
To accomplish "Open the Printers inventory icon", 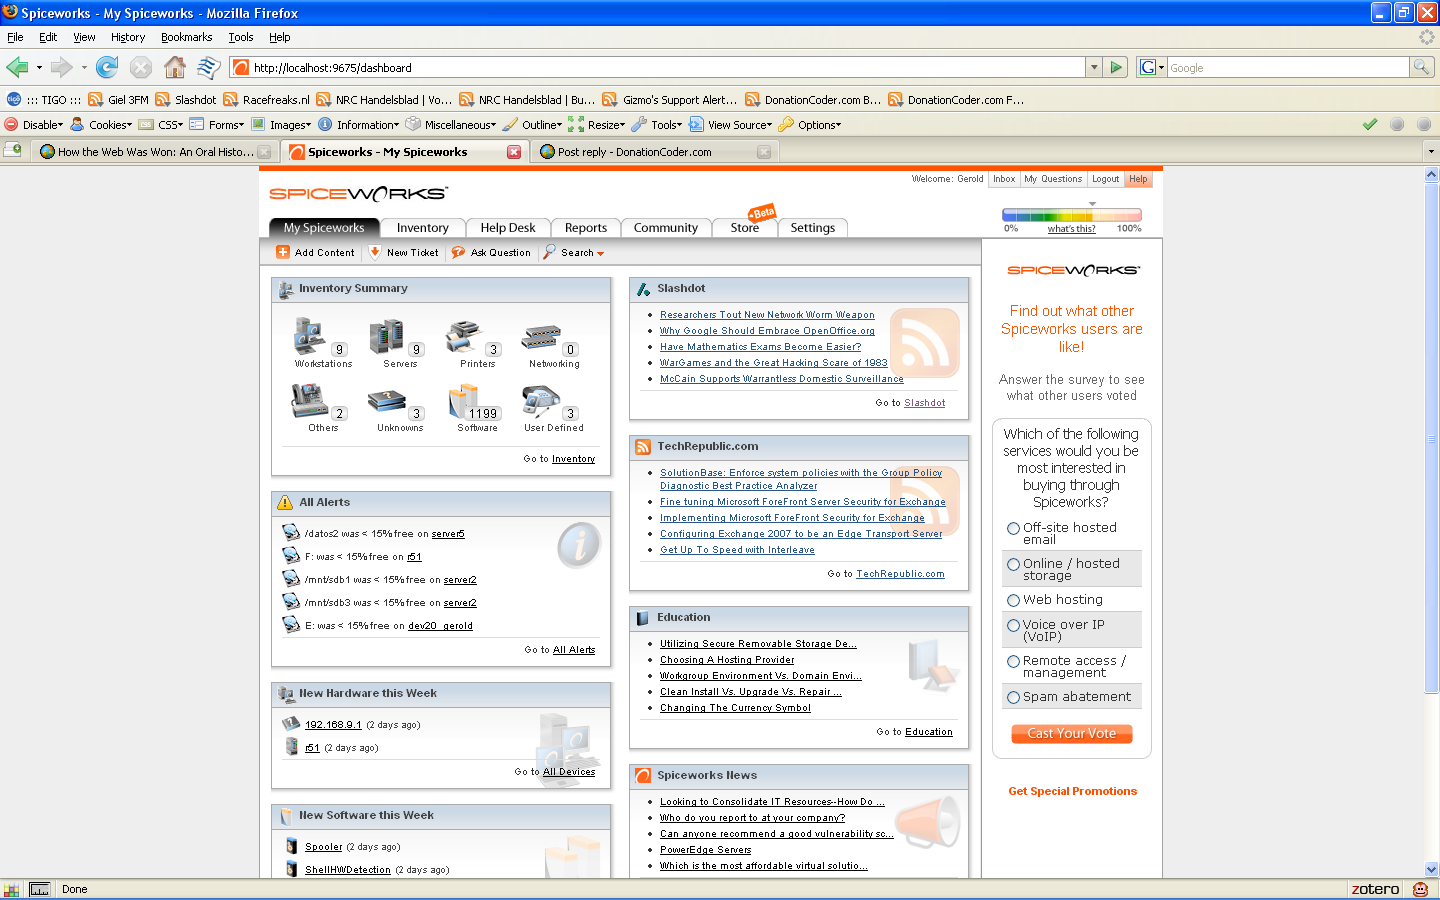I will pos(463,337).
